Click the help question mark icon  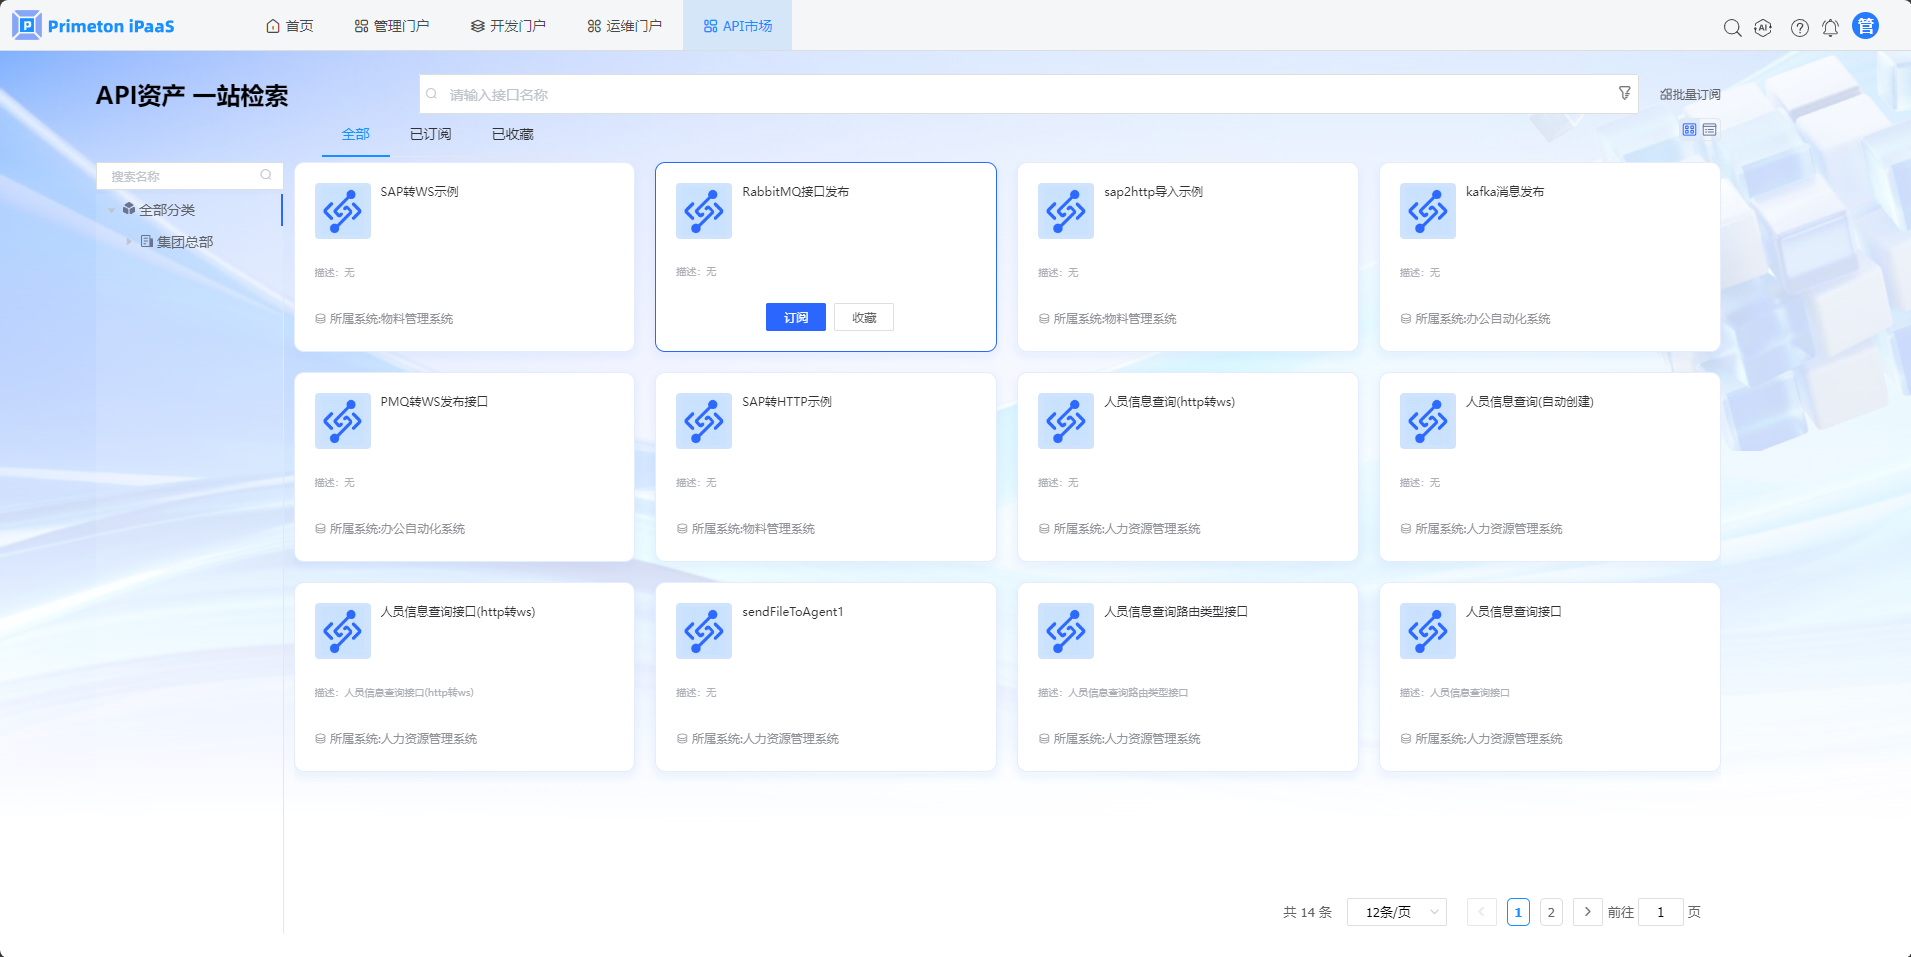(1799, 28)
